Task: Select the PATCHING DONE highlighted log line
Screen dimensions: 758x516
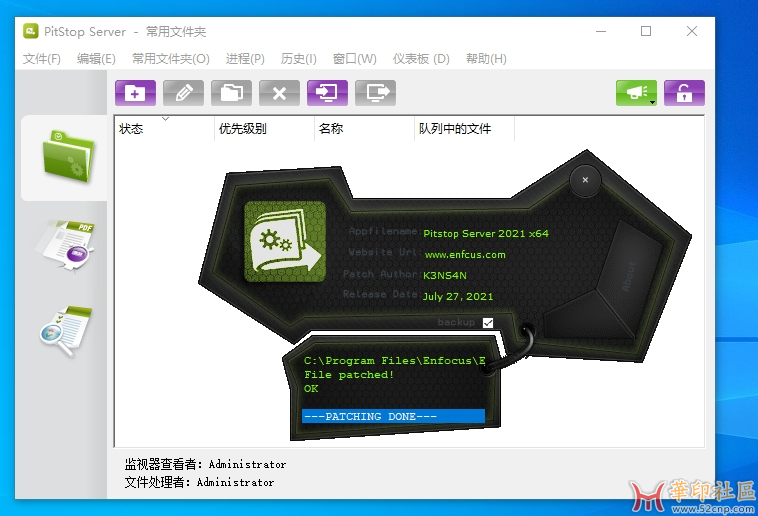Action: (x=394, y=416)
